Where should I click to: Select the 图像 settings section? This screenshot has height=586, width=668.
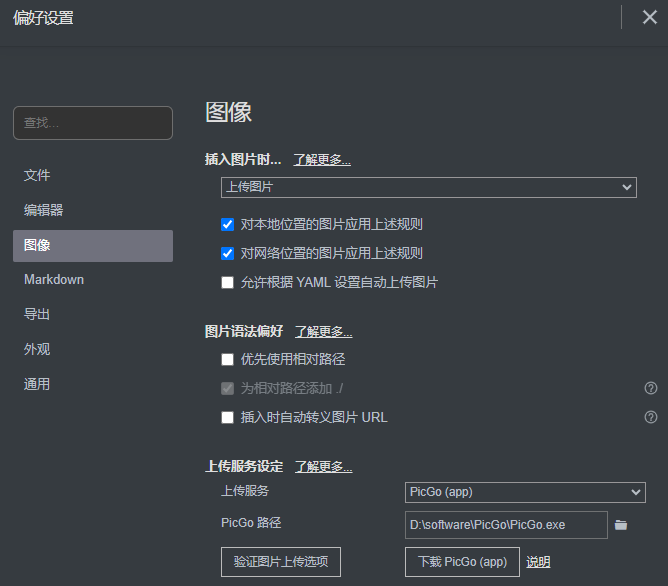[93, 246]
